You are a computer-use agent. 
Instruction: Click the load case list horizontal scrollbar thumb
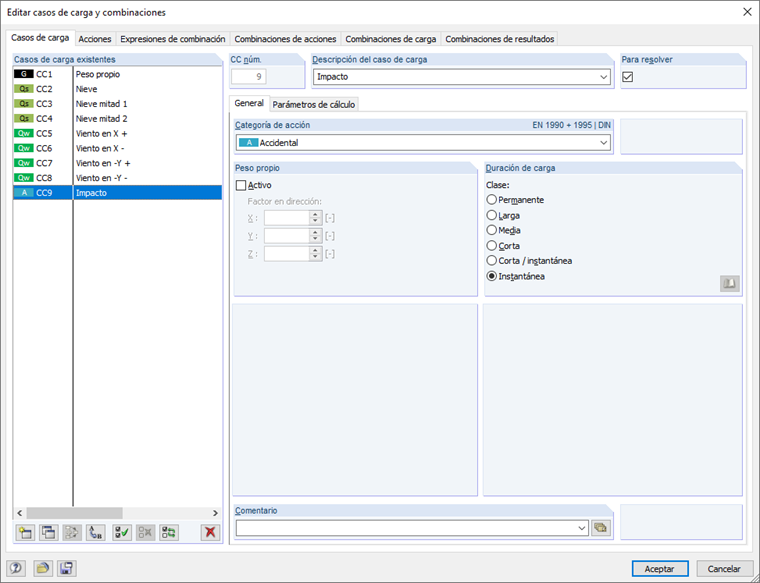[x=75, y=513]
